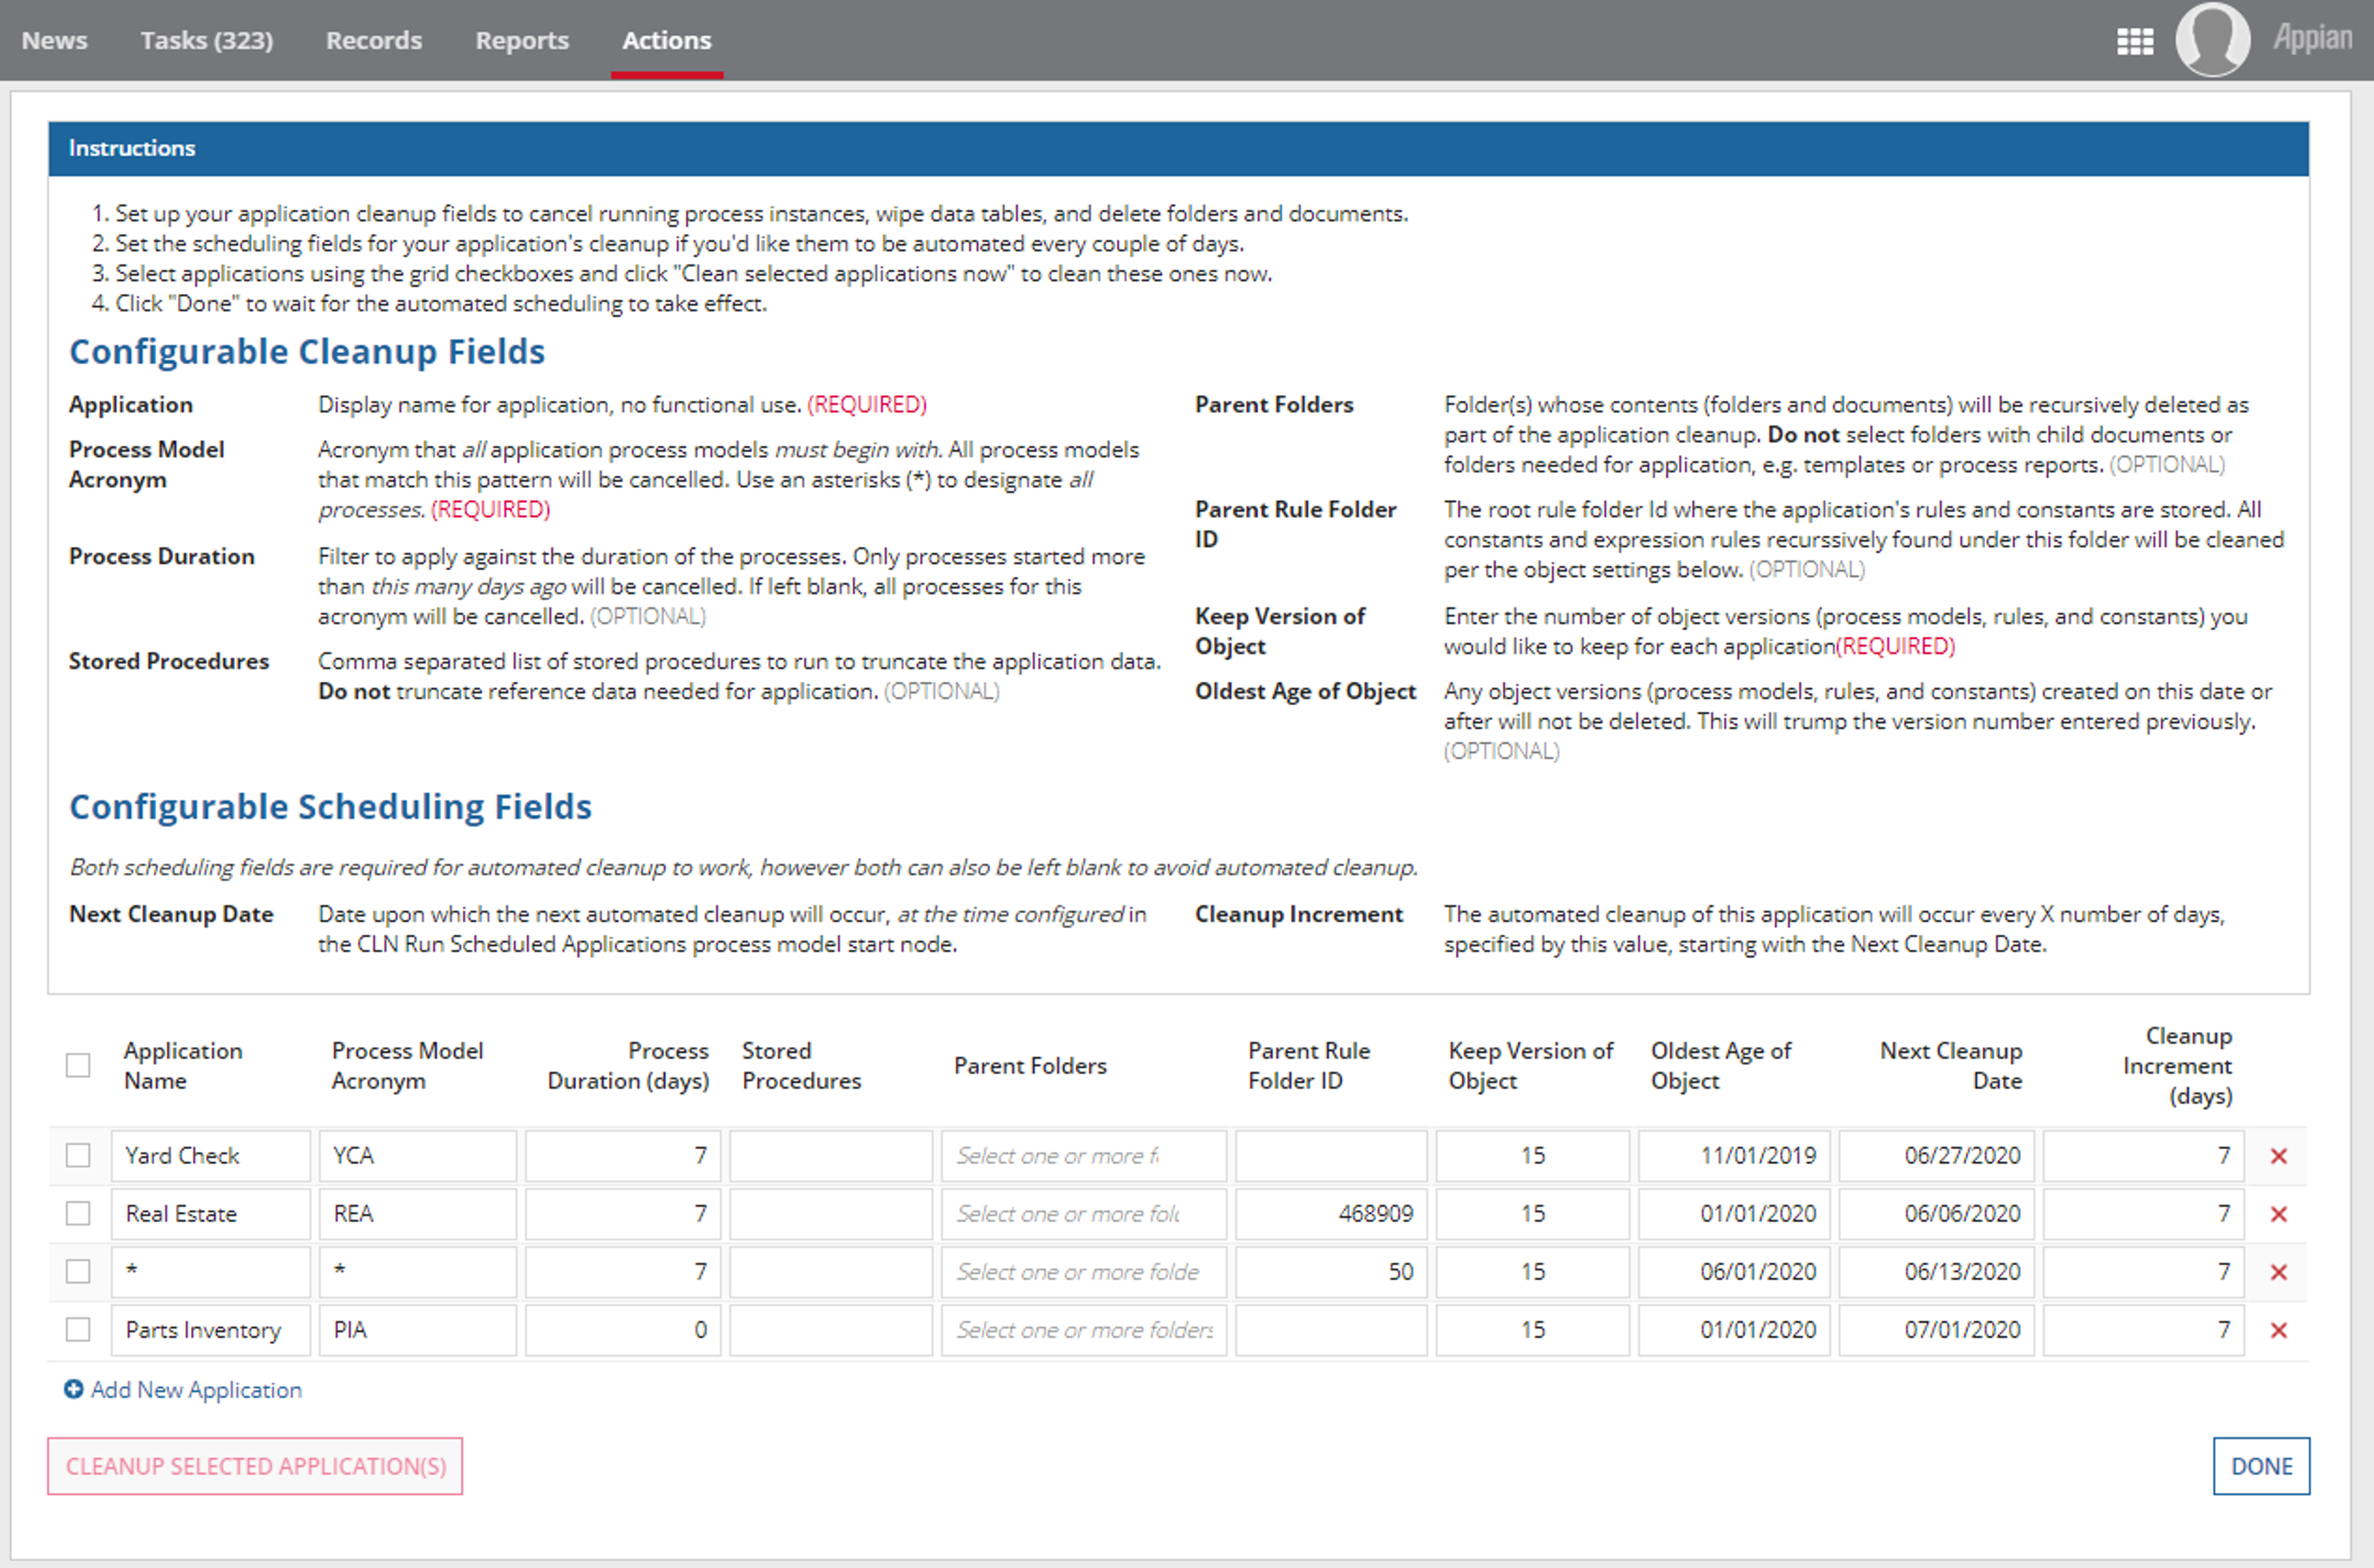Click the PIA process model acronym field

pyautogui.click(x=418, y=1330)
